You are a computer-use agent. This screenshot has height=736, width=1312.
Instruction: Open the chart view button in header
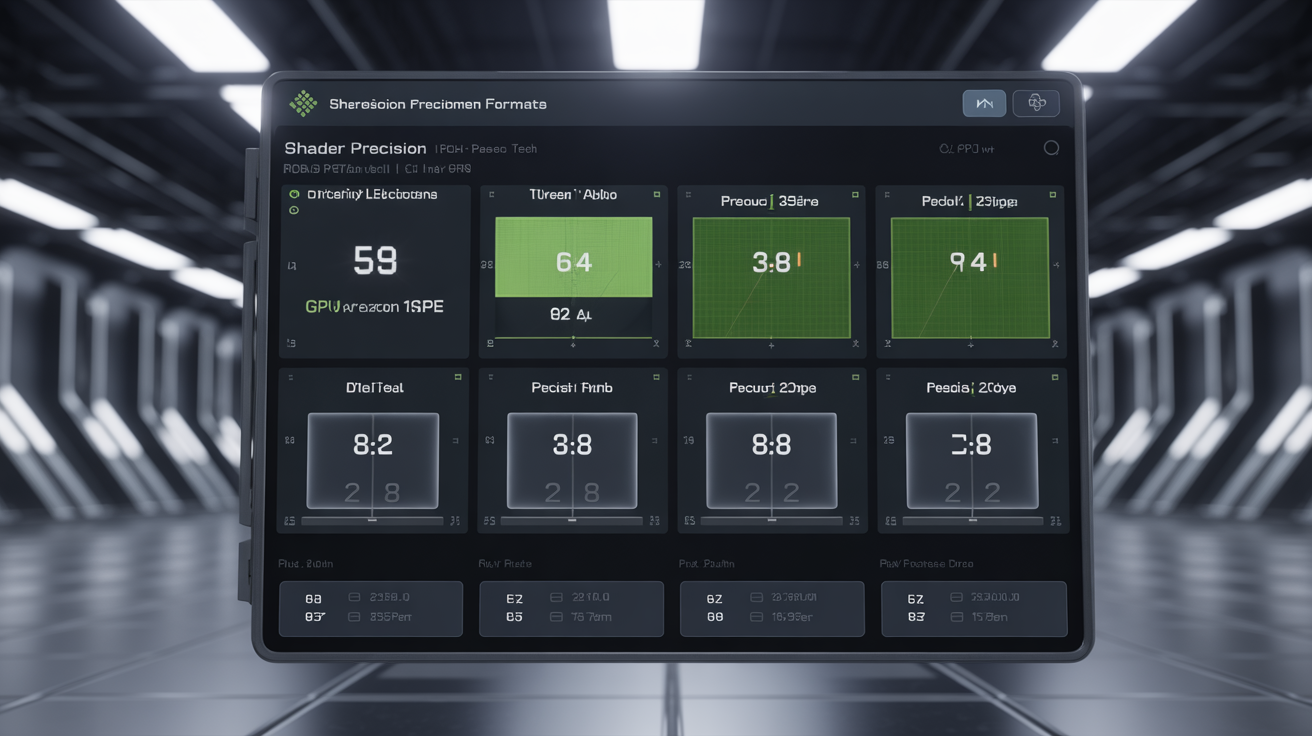pyautogui.click(x=984, y=103)
